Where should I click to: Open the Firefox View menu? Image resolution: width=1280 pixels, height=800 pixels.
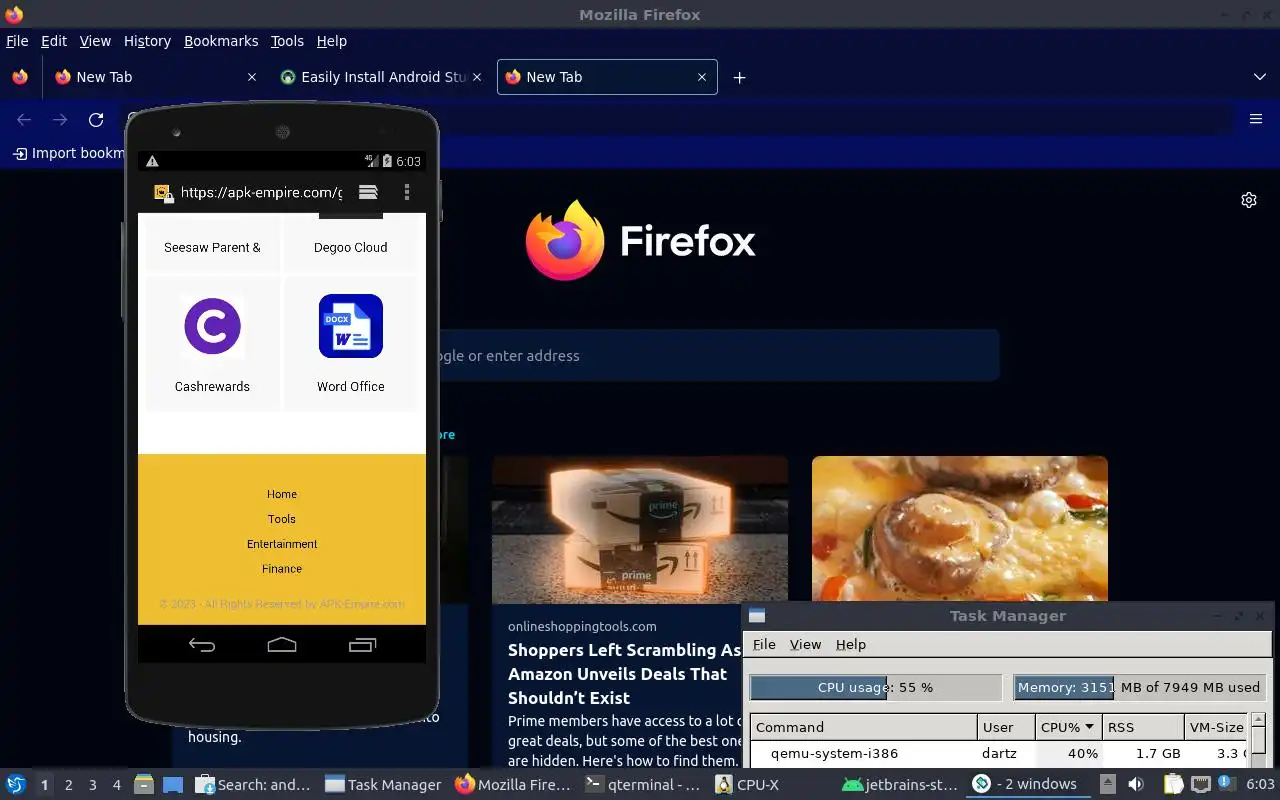(x=95, y=41)
